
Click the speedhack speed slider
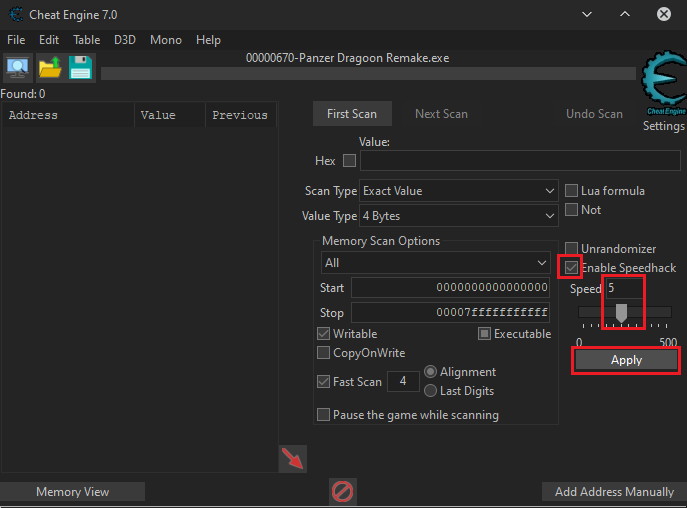coord(621,314)
